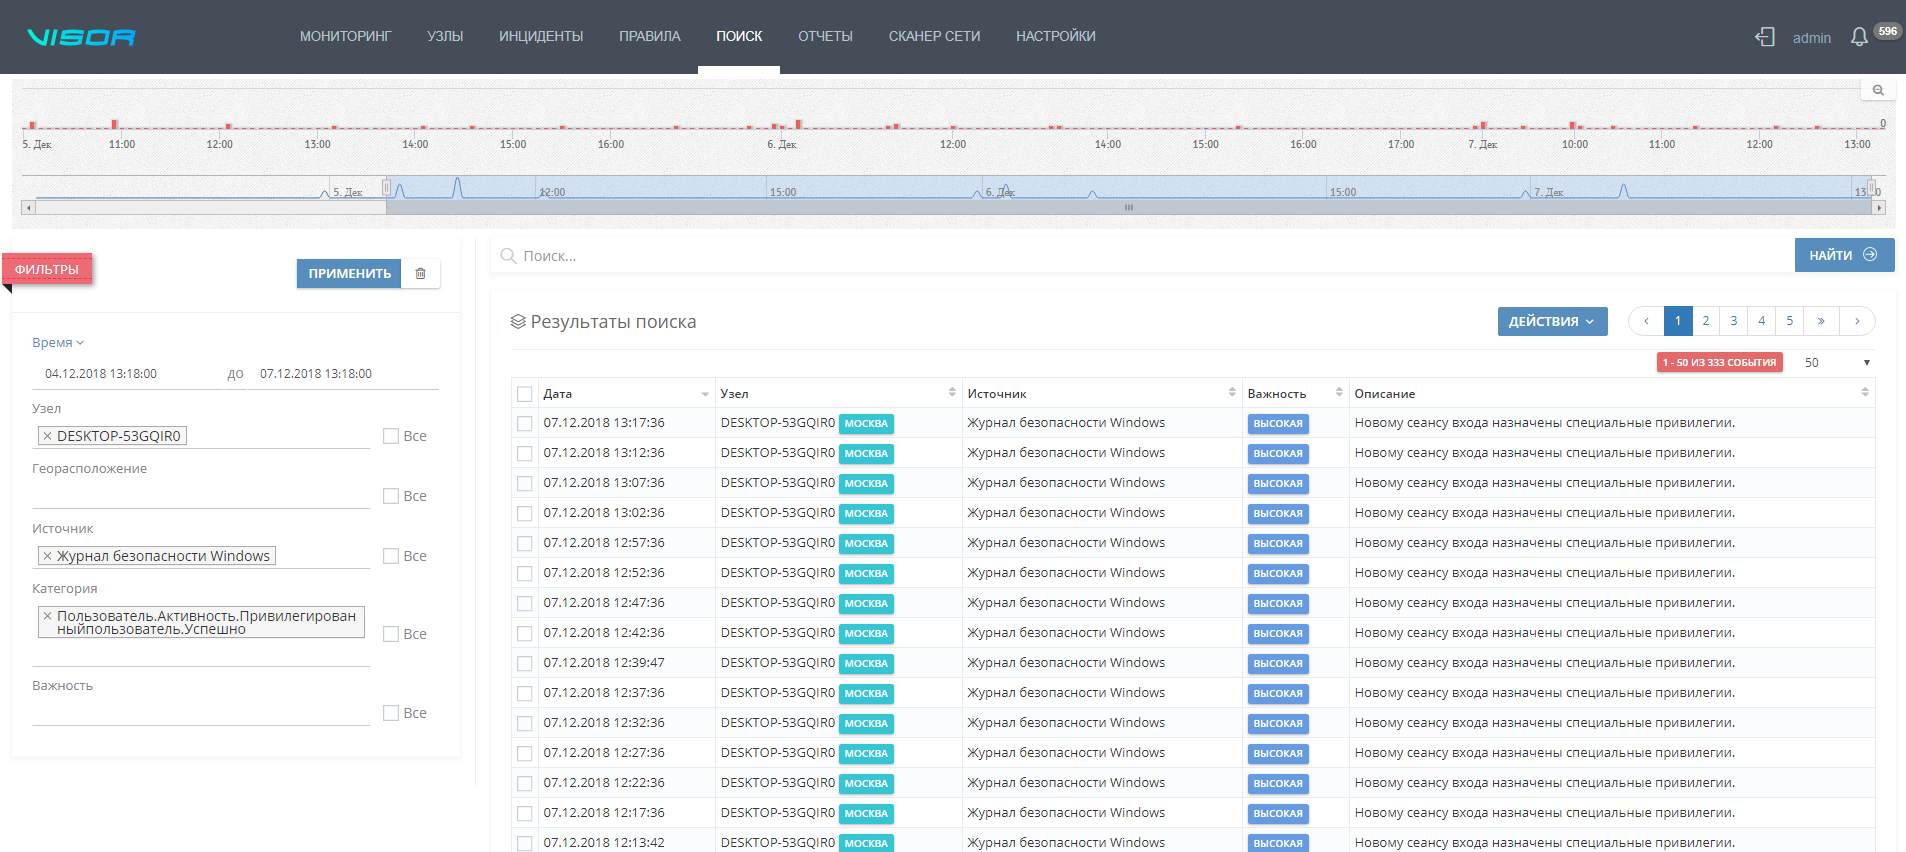Clear filters with the trash icon
This screenshot has width=1906, height=852.
[x=420, y=274]
